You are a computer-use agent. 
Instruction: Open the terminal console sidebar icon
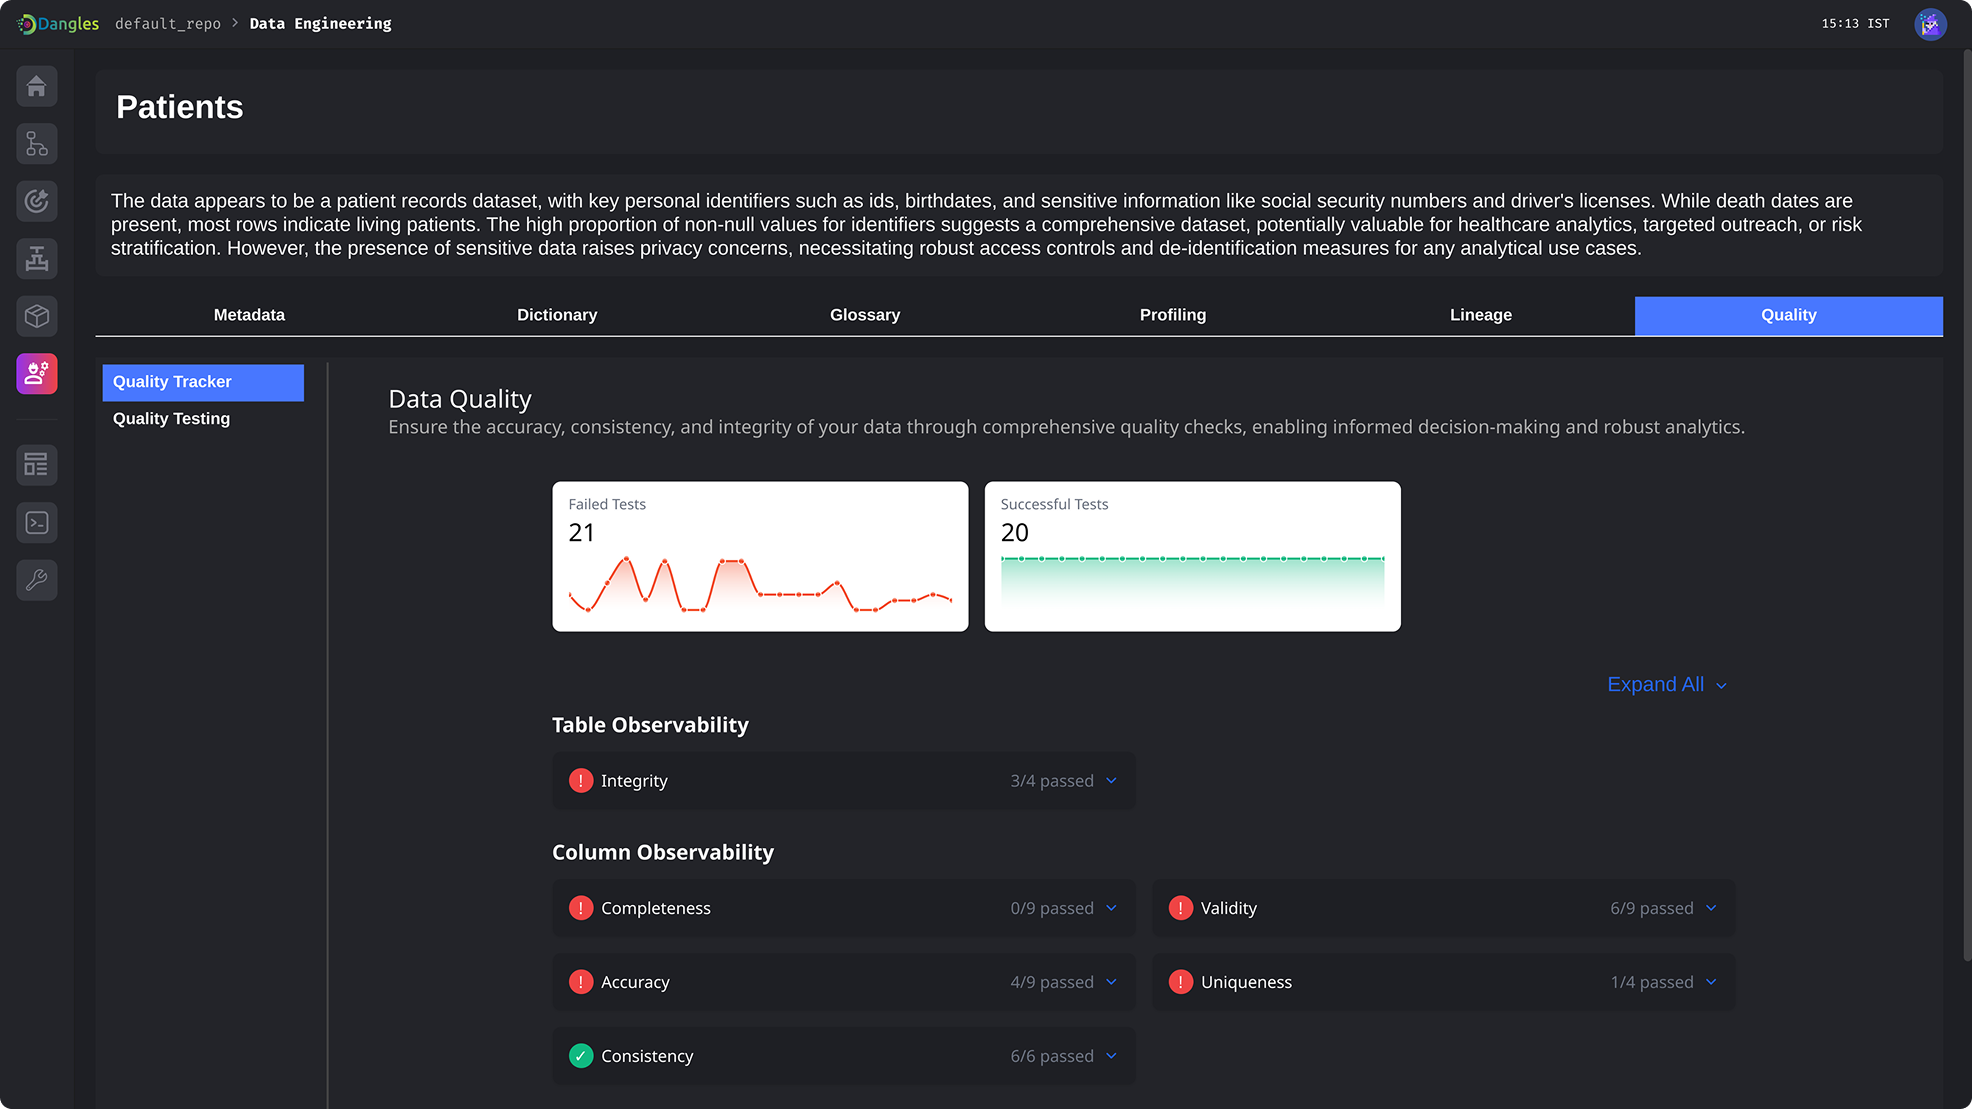pyautogui.click(x=37, y=523)
